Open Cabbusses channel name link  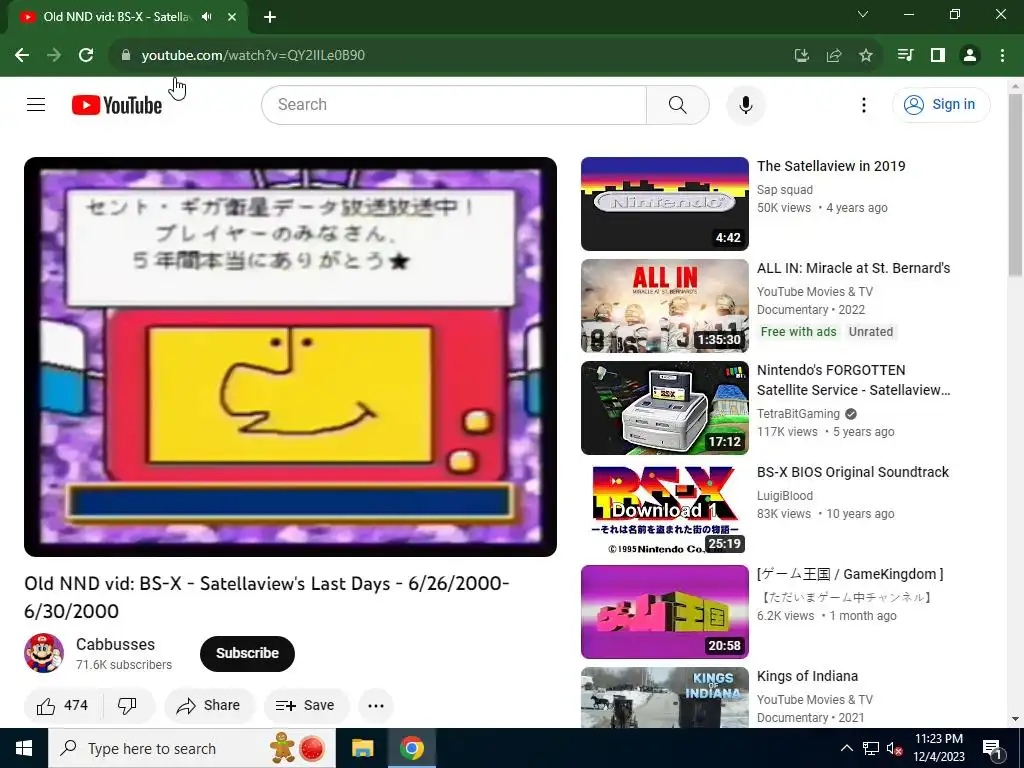tap(116, 644)
